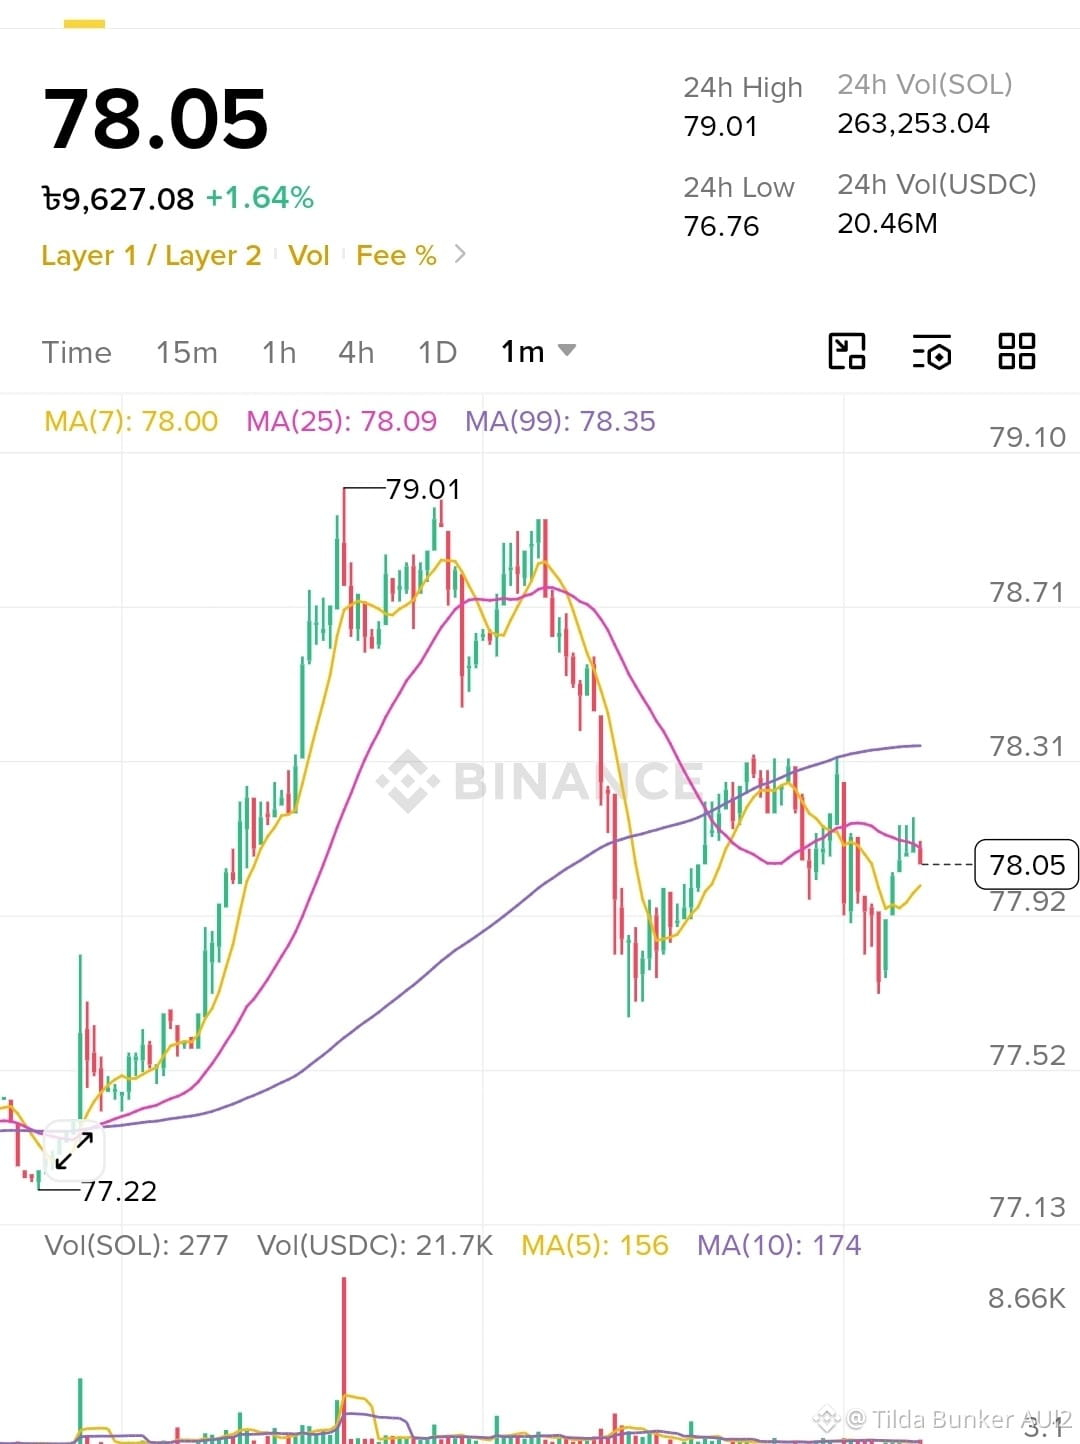1080x1444 pixels.
Task: Click the 77.13 price axis label
Action: pos(1027,1208)
